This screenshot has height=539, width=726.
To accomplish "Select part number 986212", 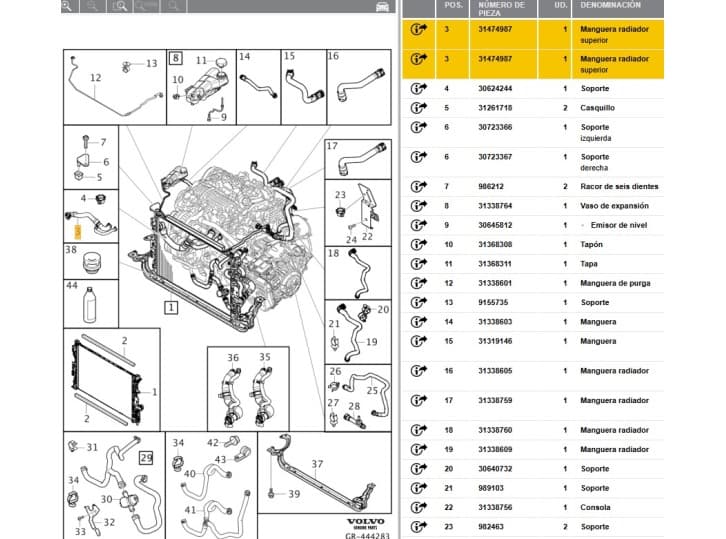I will point(491,186).
